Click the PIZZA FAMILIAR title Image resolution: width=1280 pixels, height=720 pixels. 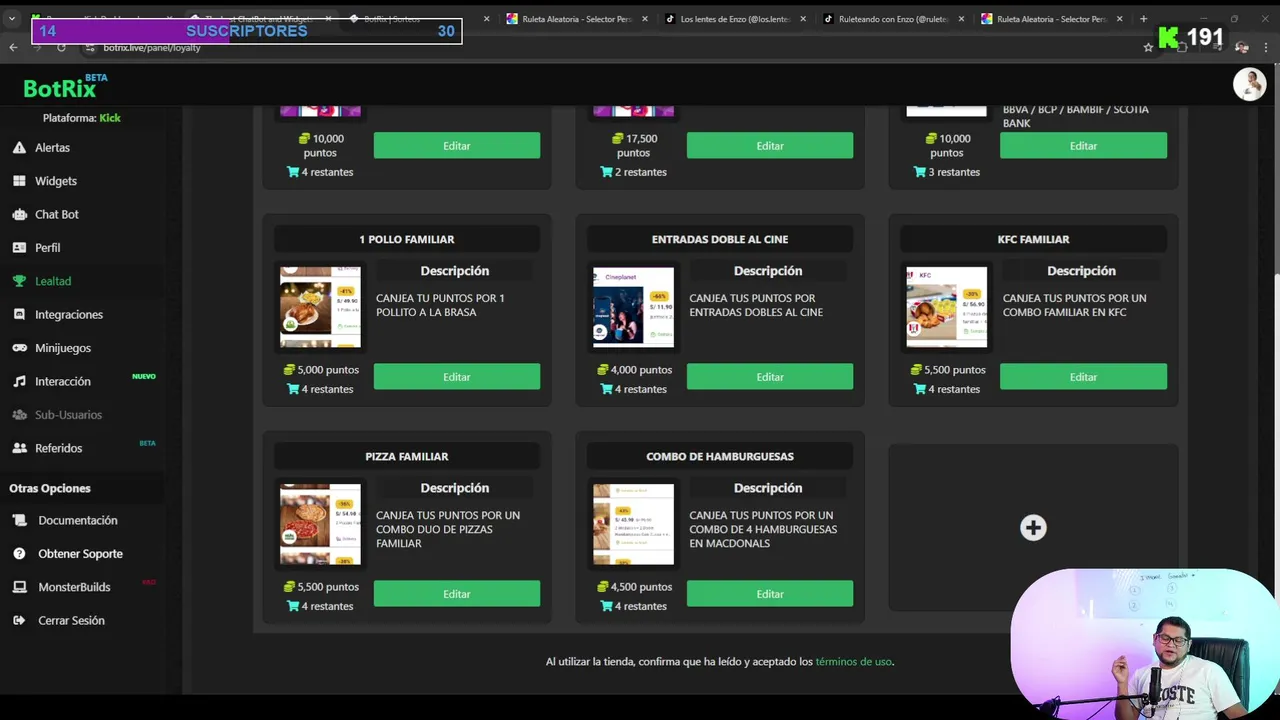(407, 456)
